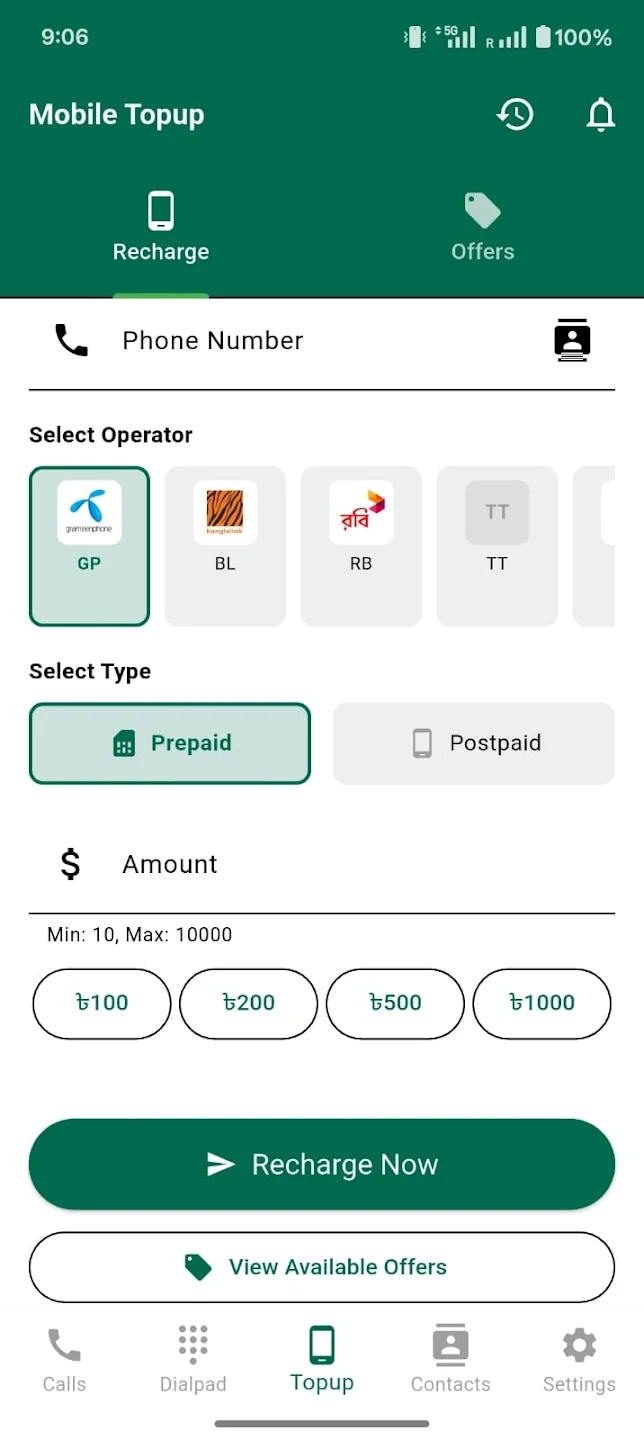Tap the Amount input field

point(300,864)
